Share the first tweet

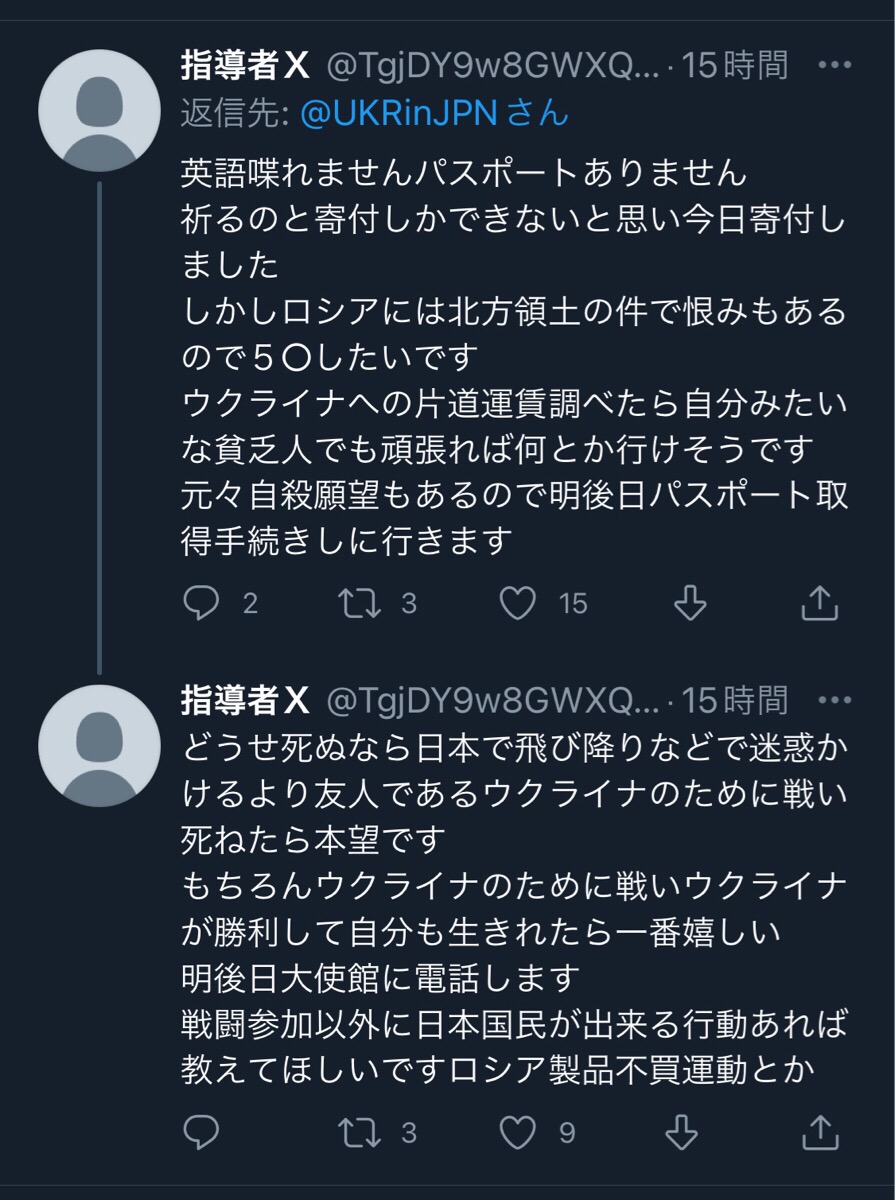click(819, 603)
